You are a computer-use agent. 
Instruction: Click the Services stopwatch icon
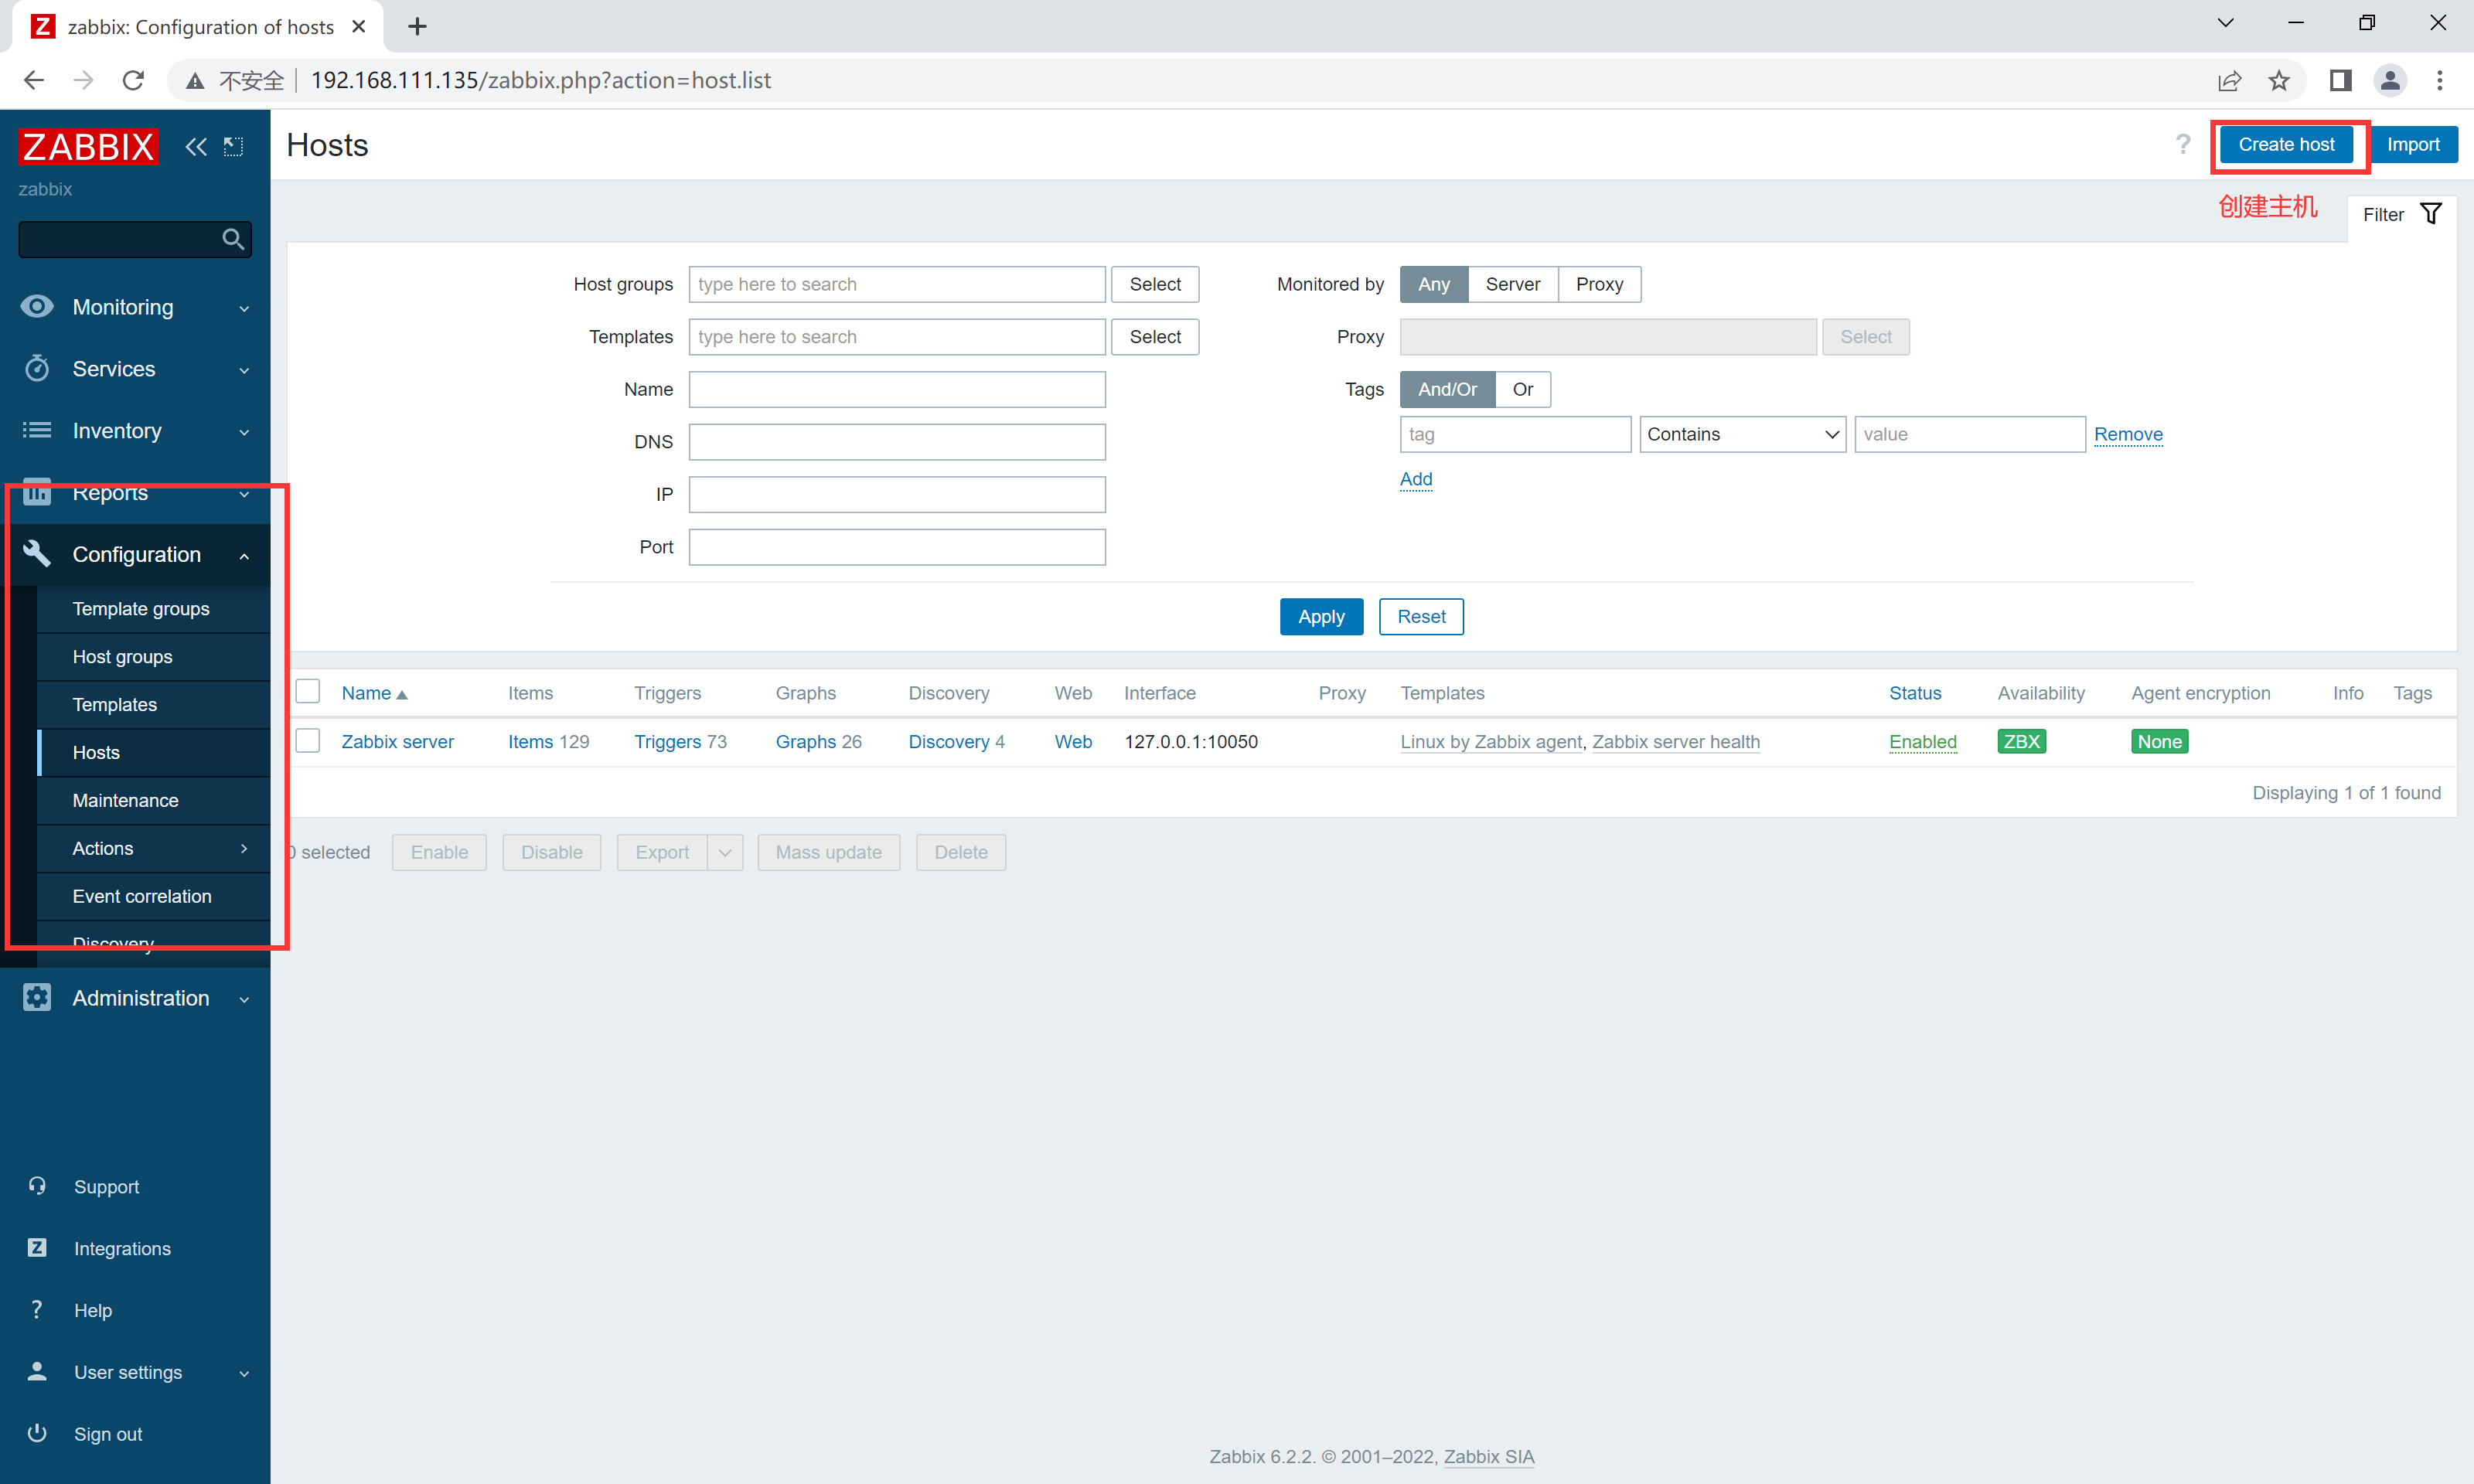click(37, 368)
